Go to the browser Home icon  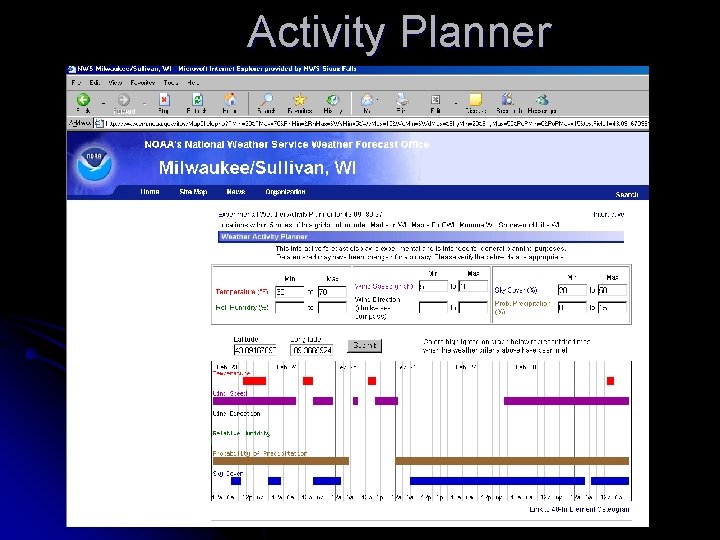click(230, 99)
